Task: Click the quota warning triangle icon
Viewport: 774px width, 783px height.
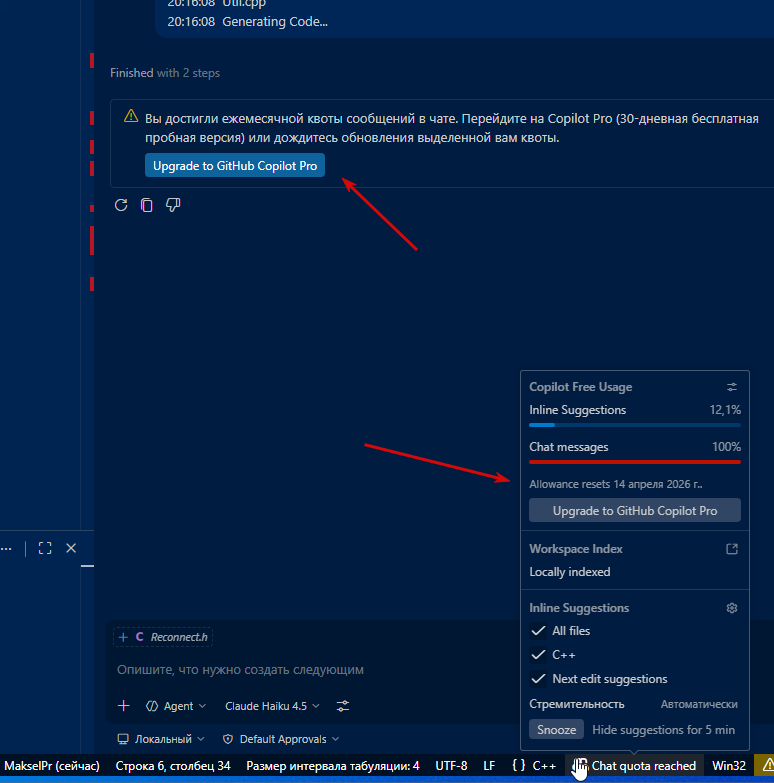Action: tap(131, 116)
